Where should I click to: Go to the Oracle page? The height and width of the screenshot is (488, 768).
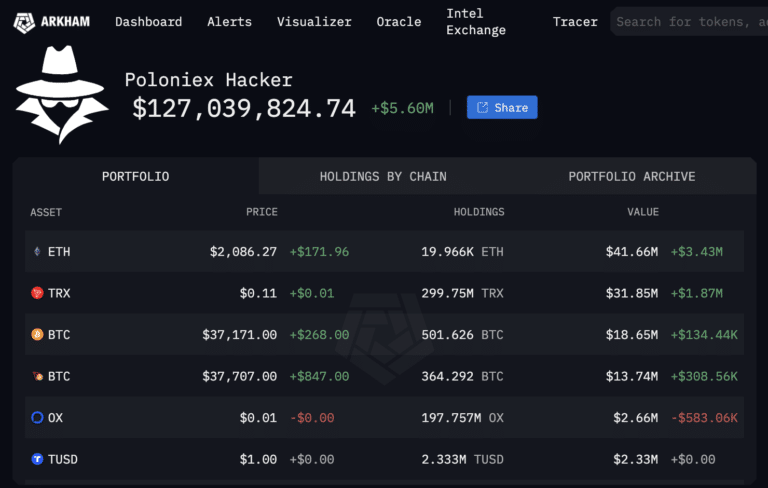pos(399,22)
